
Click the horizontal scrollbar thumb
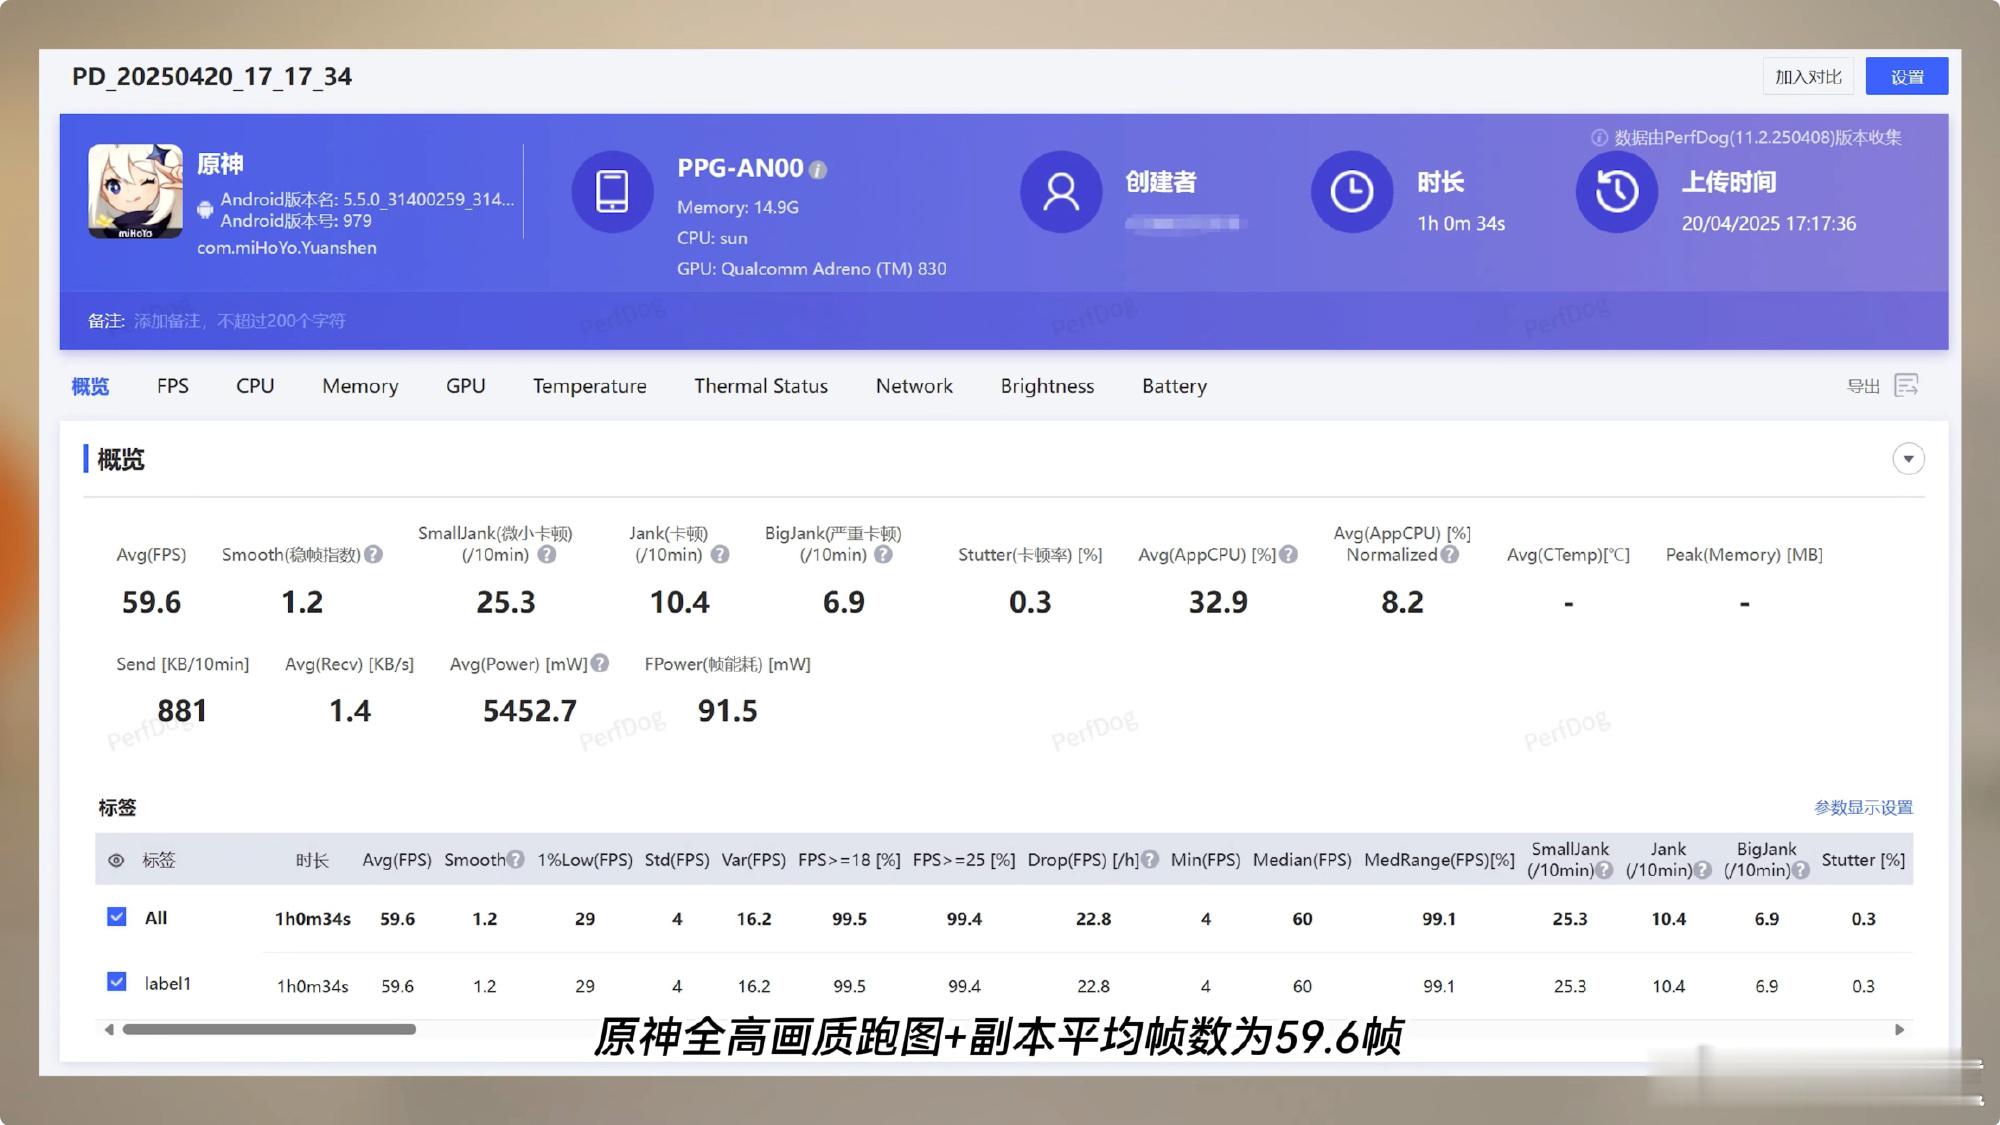click(269, 1029)
